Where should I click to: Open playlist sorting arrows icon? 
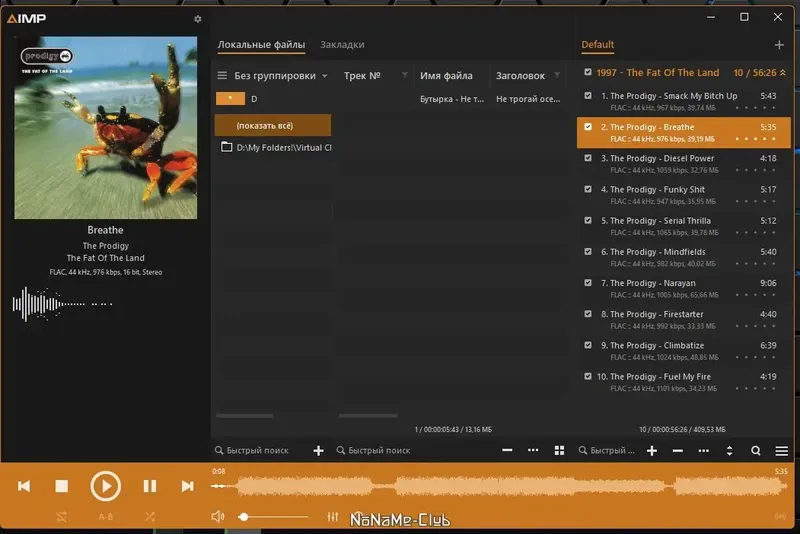pos(730,450)
